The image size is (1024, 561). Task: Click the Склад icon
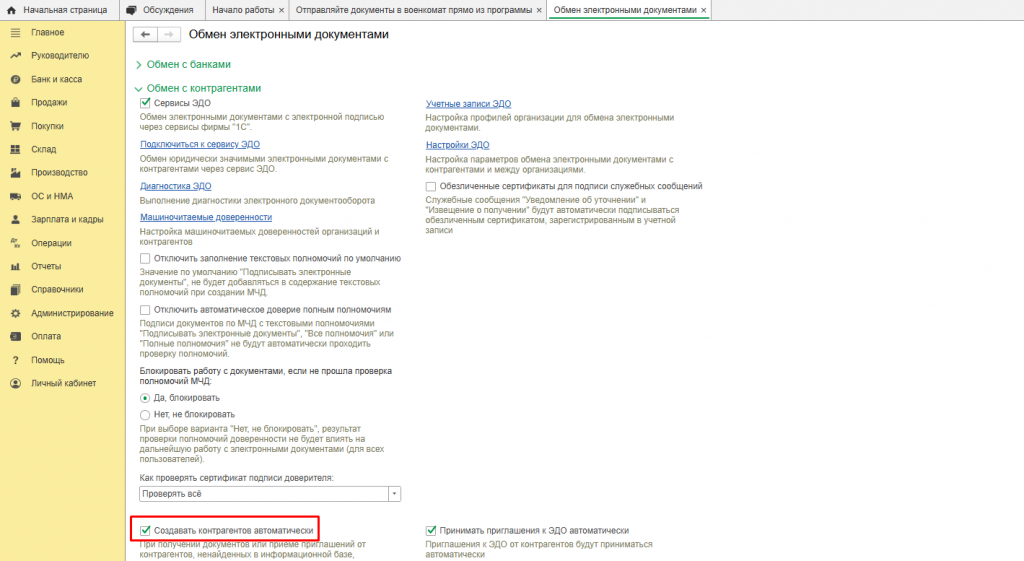pos(16,149)
